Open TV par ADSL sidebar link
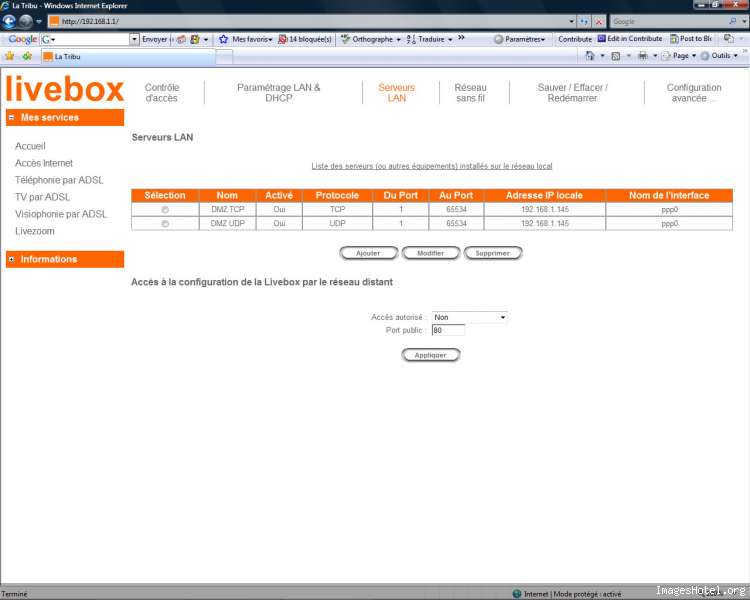Image resolution: width=750 pixels, height=600 pixels. click(x=43, y=197)
